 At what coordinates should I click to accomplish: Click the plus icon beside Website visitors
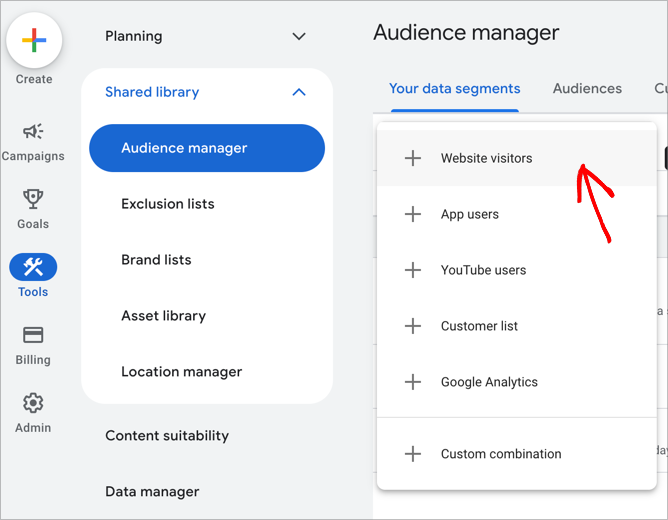413,158
